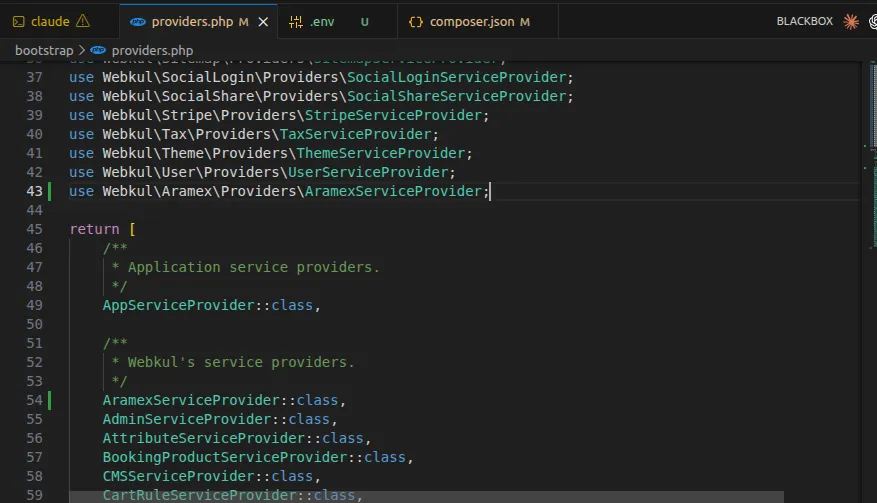
Task: Click AdminServiceProvider::class on line 55
Action: 216,420
